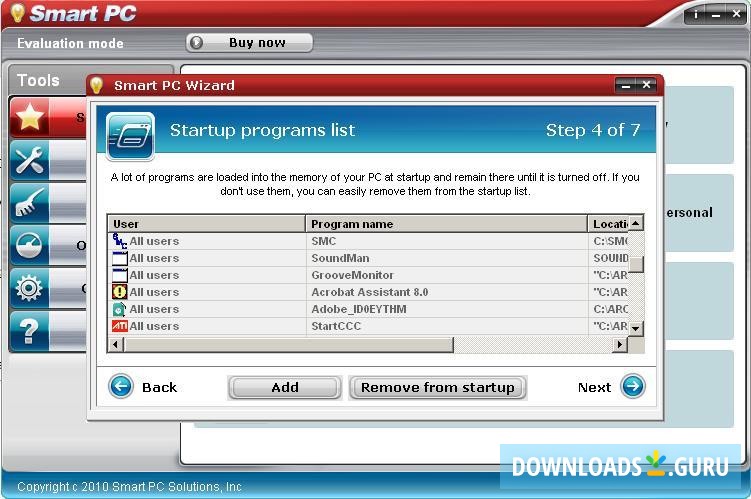Screen dimensions: 751x499
Task: Click the Adobe_ID0EYTHM row icon
Action: pos(119,309)
